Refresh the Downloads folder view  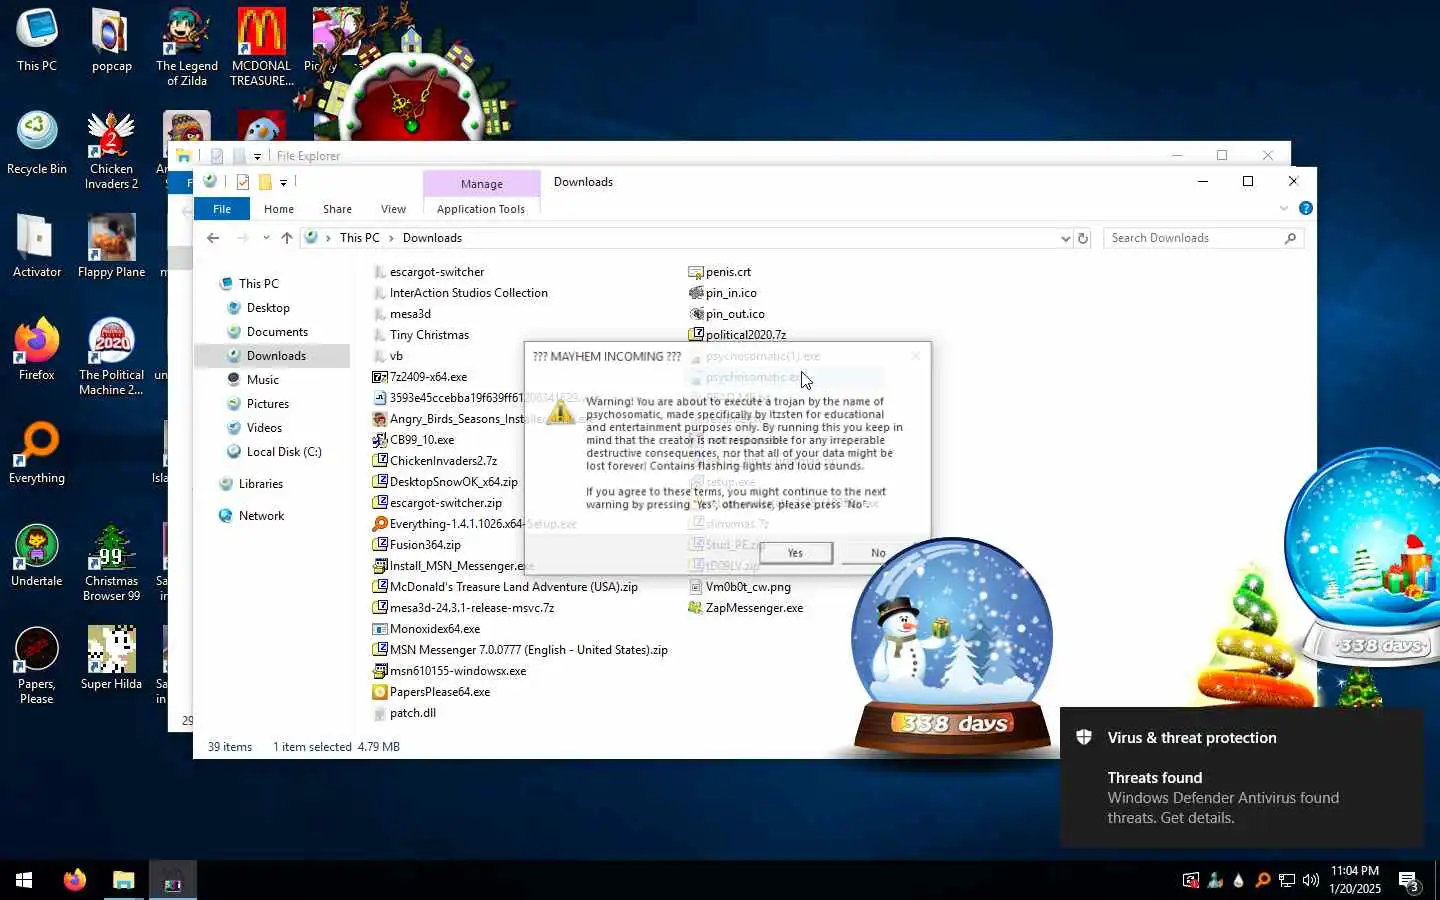[x=1083, y=238]
